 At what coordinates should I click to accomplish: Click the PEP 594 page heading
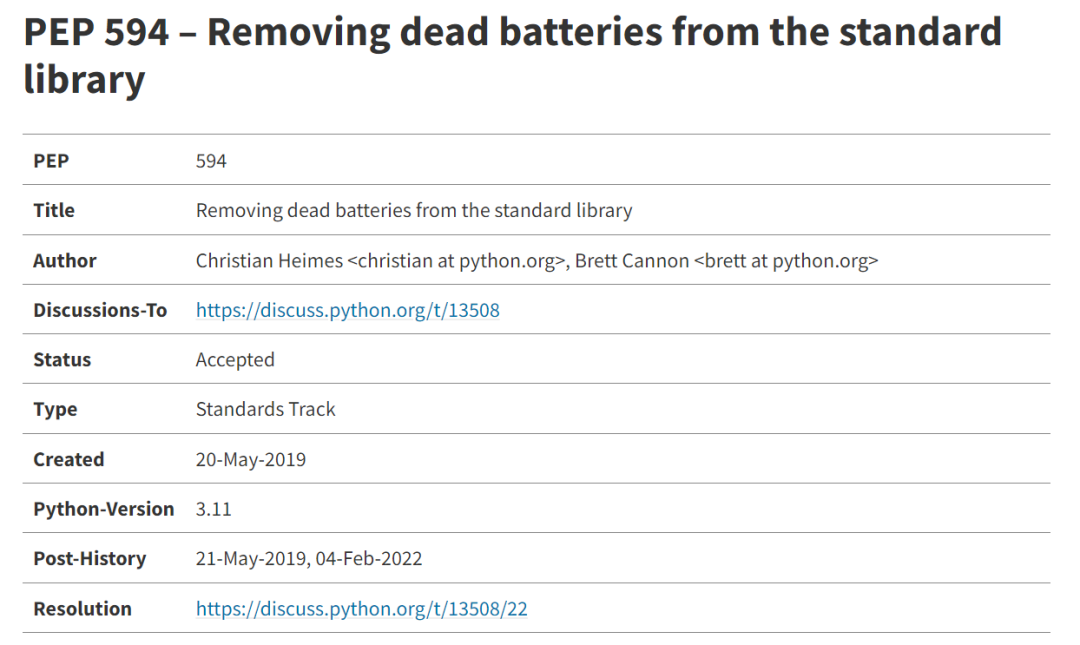[512, 55]
